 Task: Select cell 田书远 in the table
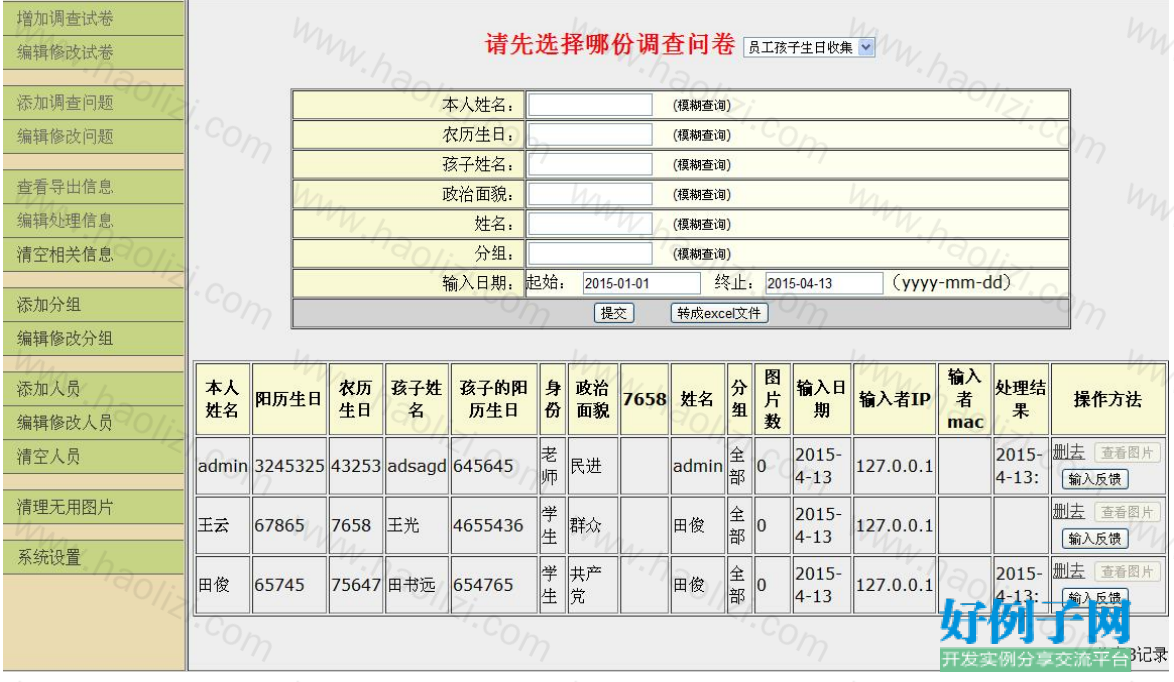417,585
